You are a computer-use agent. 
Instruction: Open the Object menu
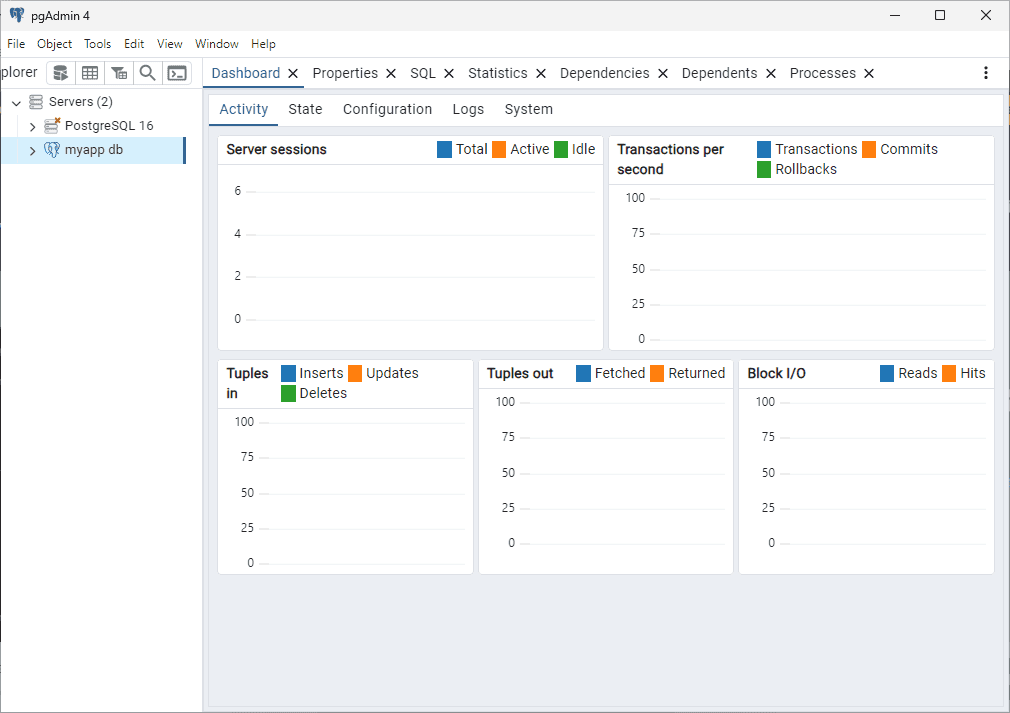click(54, 44)
